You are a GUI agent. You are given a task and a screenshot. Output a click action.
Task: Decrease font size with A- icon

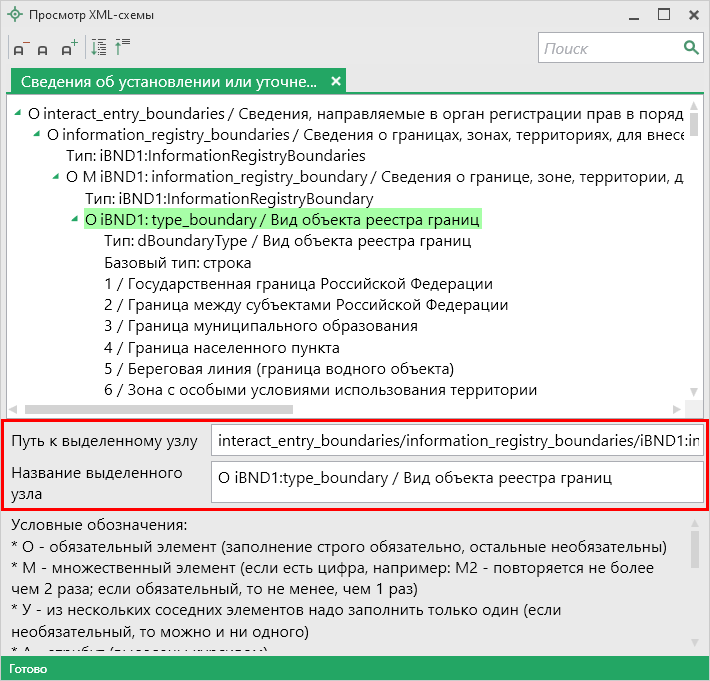(21, 48)
